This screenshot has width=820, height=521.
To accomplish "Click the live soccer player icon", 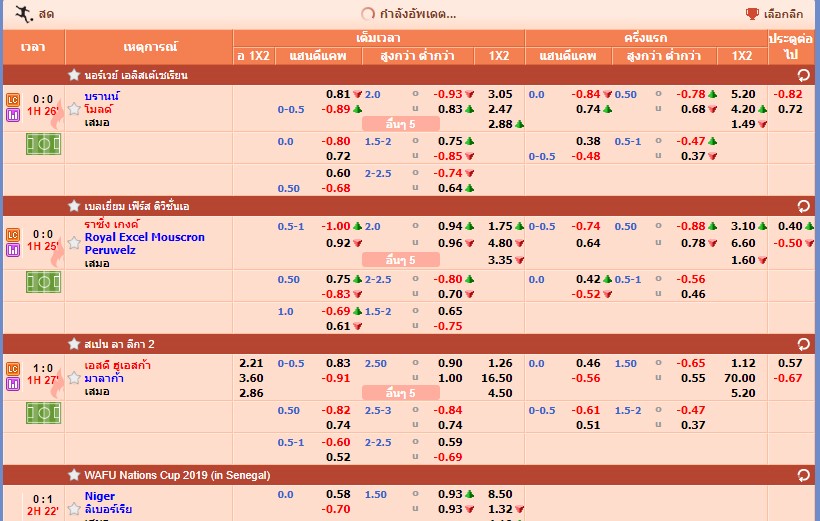I will (24, 14).
